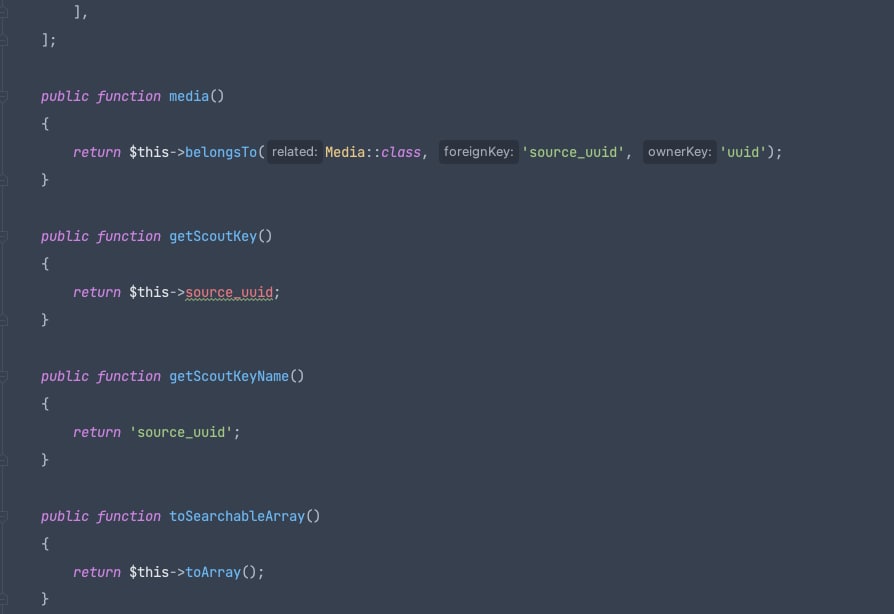This screenshot has height=614, width=894.
Task: Click the 'source_uuid' string in getScoutKeyName
Action: click(181, 432)
